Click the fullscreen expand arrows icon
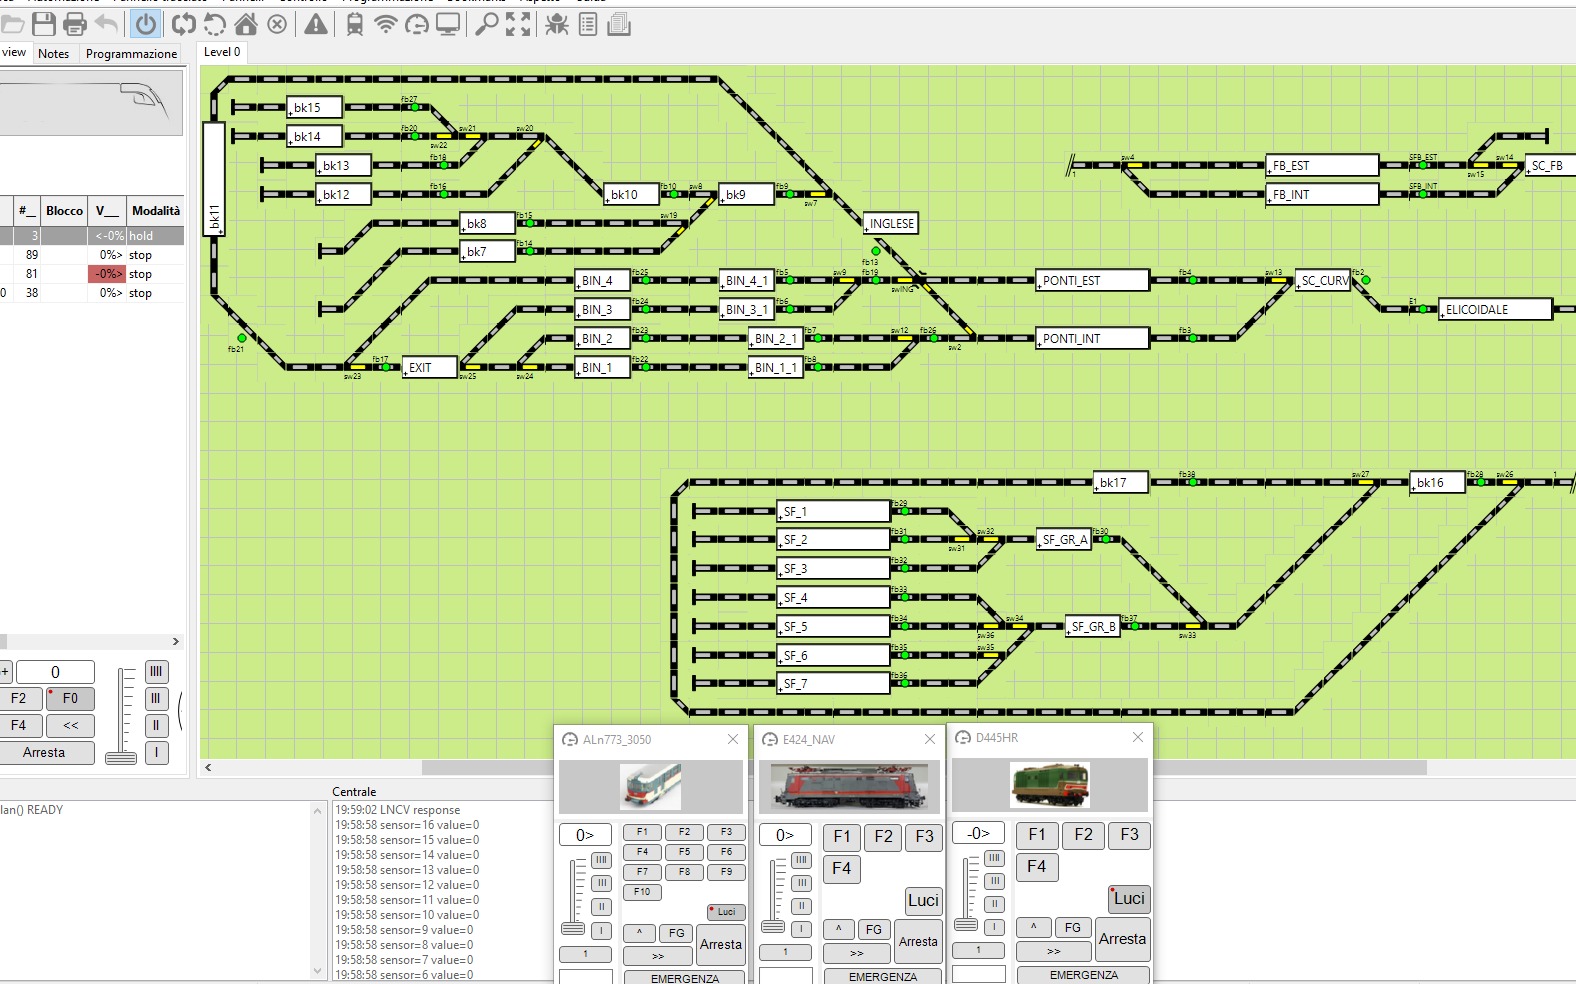 click(518, 24)
